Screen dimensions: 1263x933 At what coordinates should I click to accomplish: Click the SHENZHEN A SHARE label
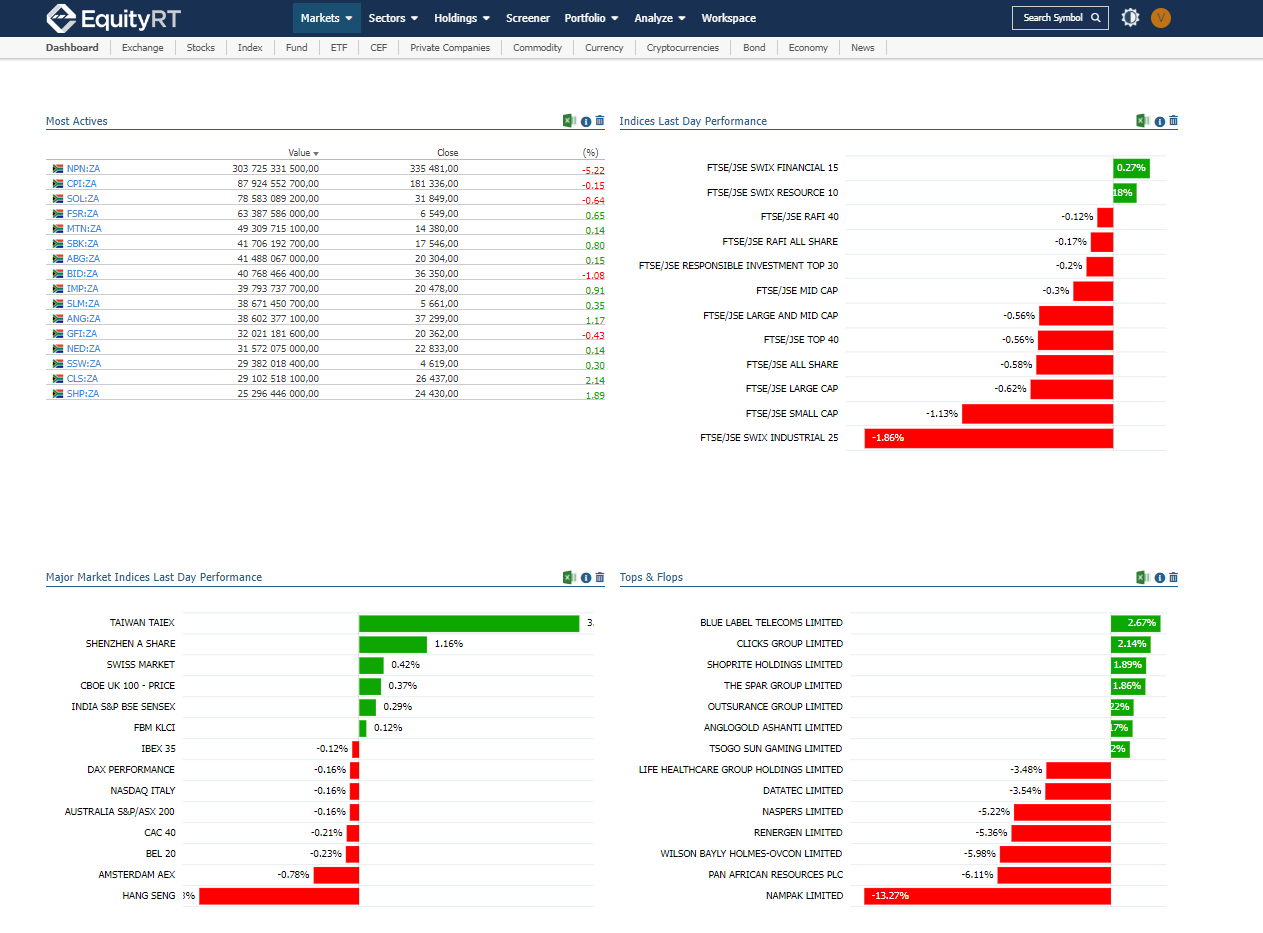[130, 644]
